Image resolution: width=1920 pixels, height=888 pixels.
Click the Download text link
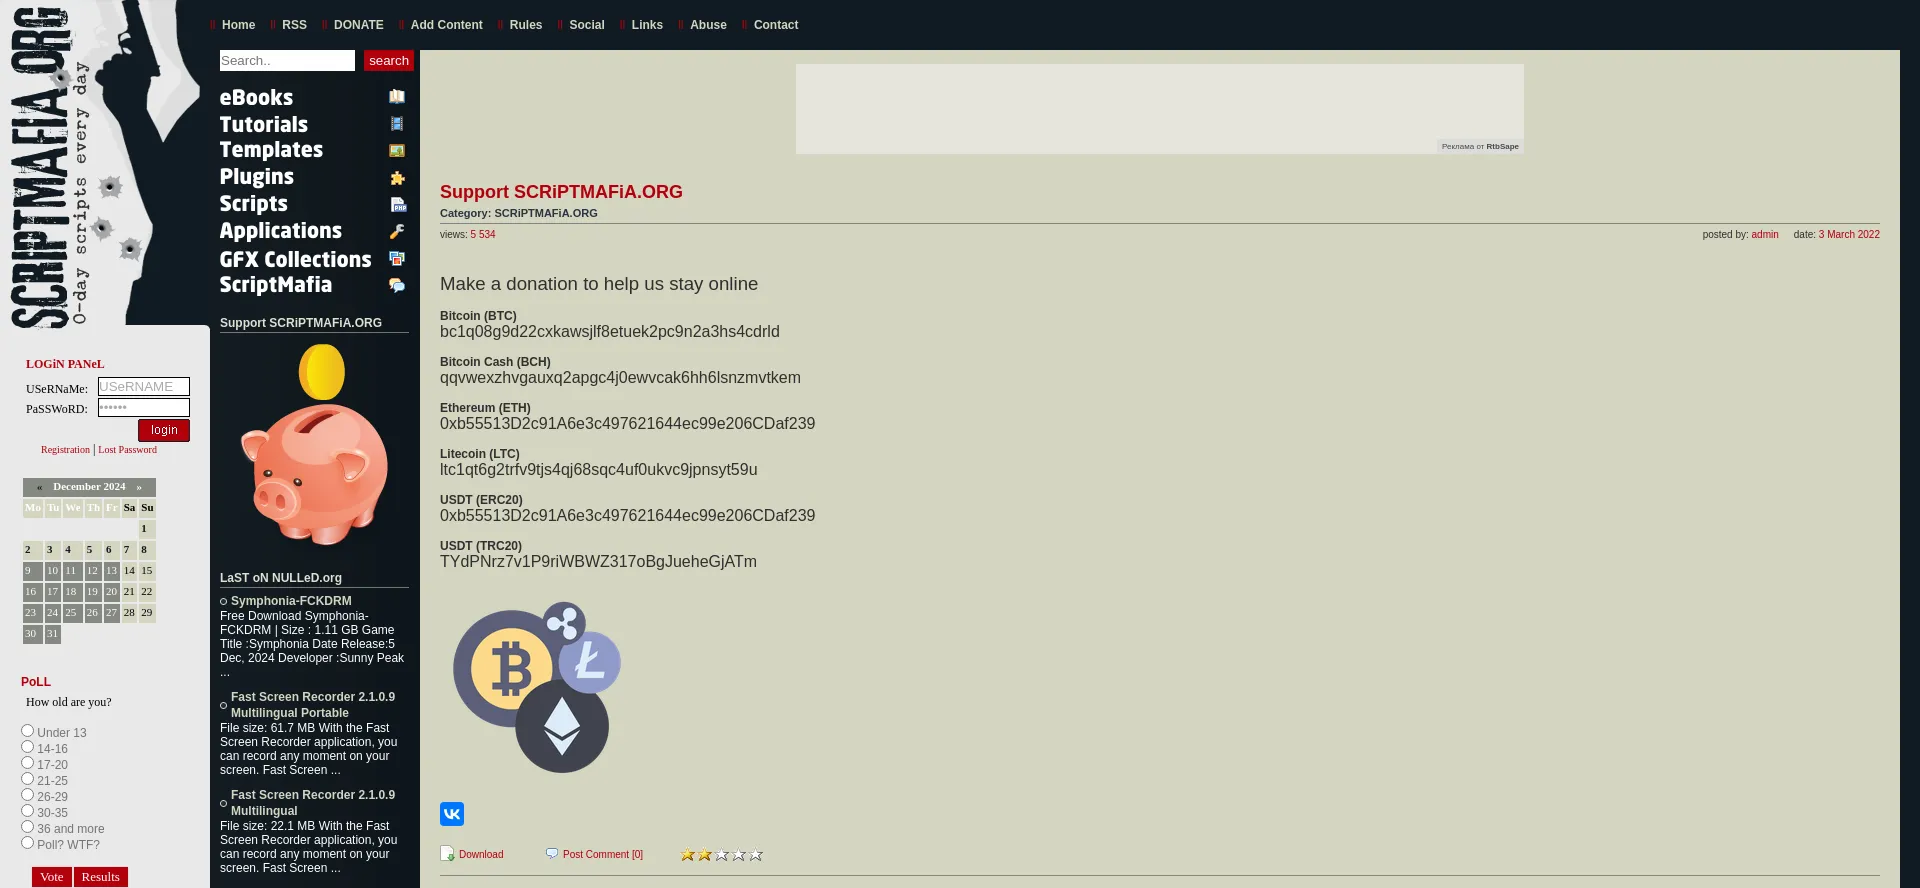[x=481, y=855]
